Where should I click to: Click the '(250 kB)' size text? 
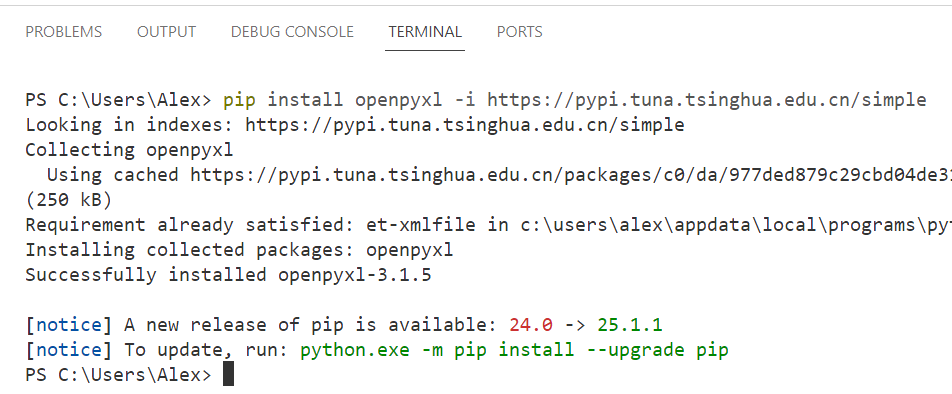[69, 200]
